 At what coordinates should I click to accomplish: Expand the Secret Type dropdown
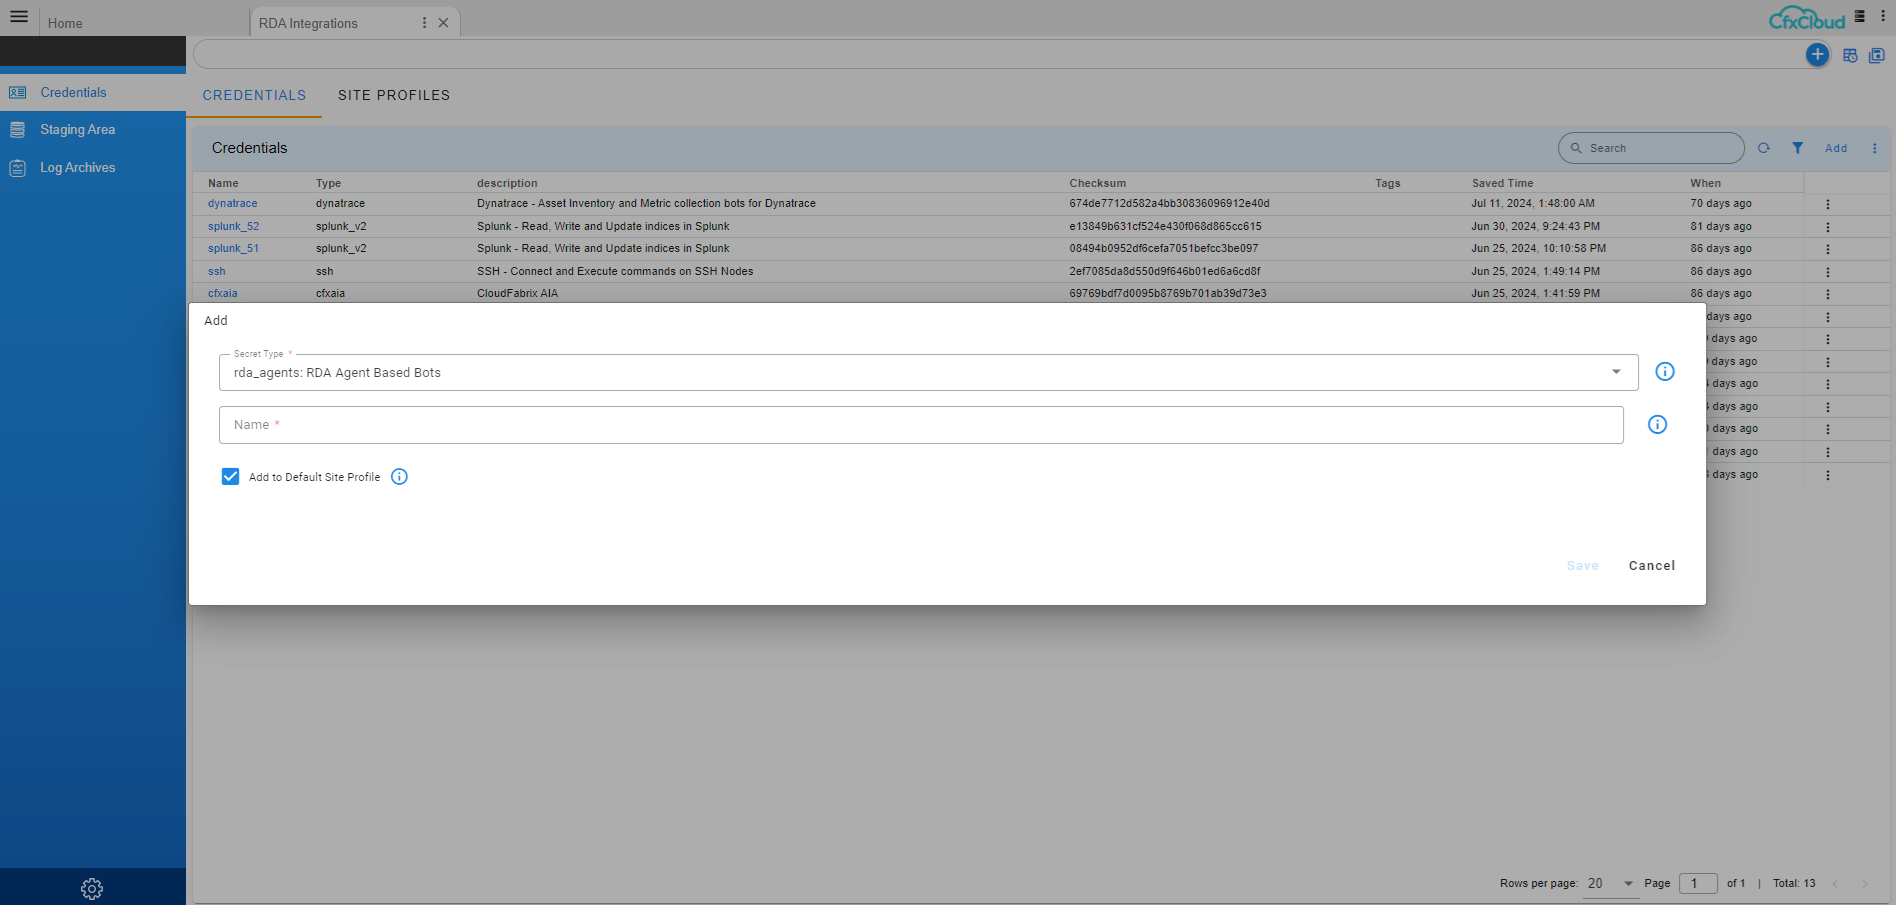(1615, 372)
